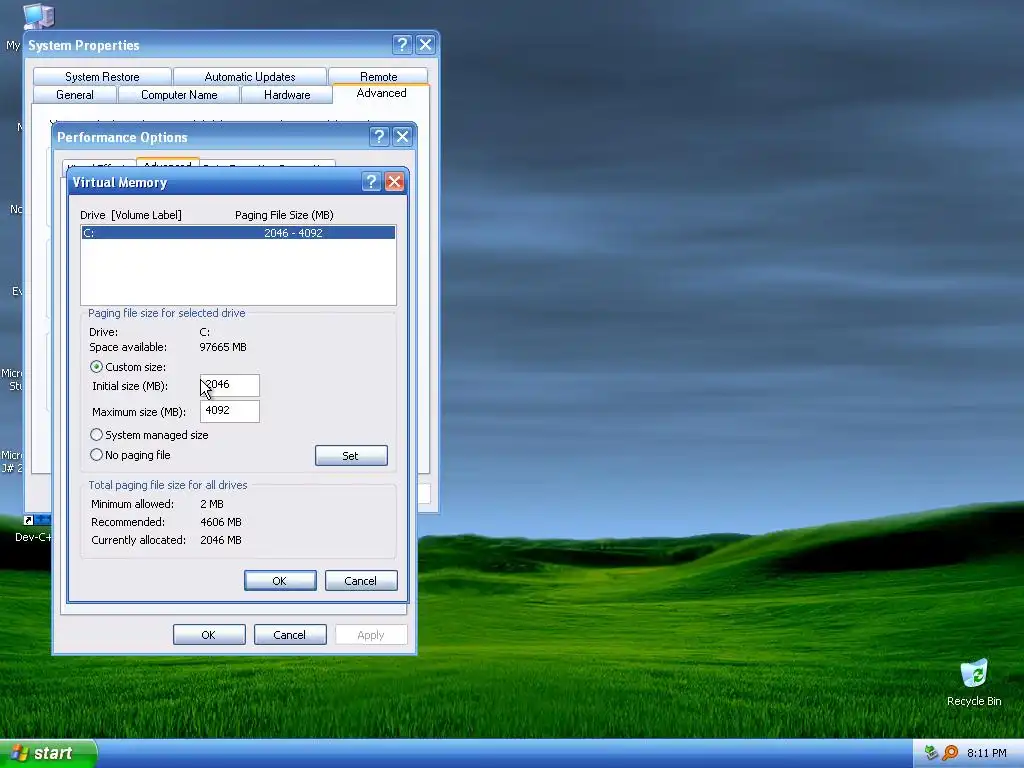The height and width of the screenshot is (768, 1024).
Task: Click the network tray icon in taskbar
Action: point(931,753)
